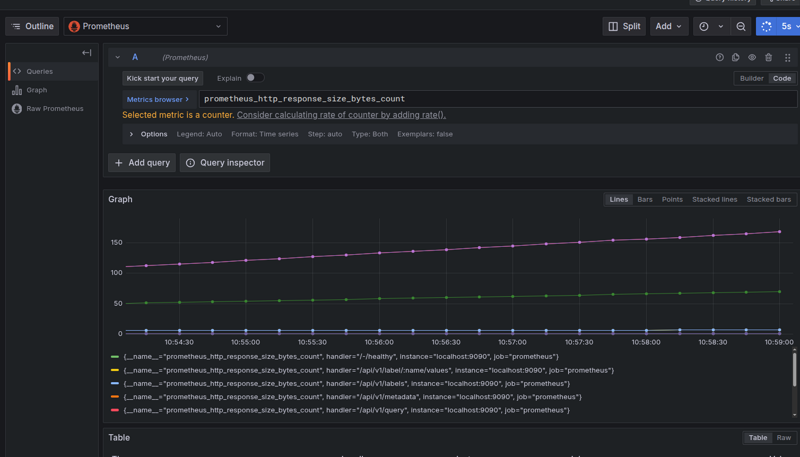800x457 pixels.
Task: Click into the PromQL query input field
Action: (x=497, y=99)
